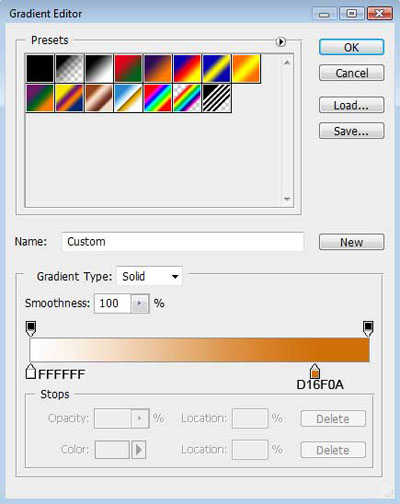Open the Opacity slider arrow
Image resolution: width=400 pixels, height=504 pixels.
click(x=140, y=418)
